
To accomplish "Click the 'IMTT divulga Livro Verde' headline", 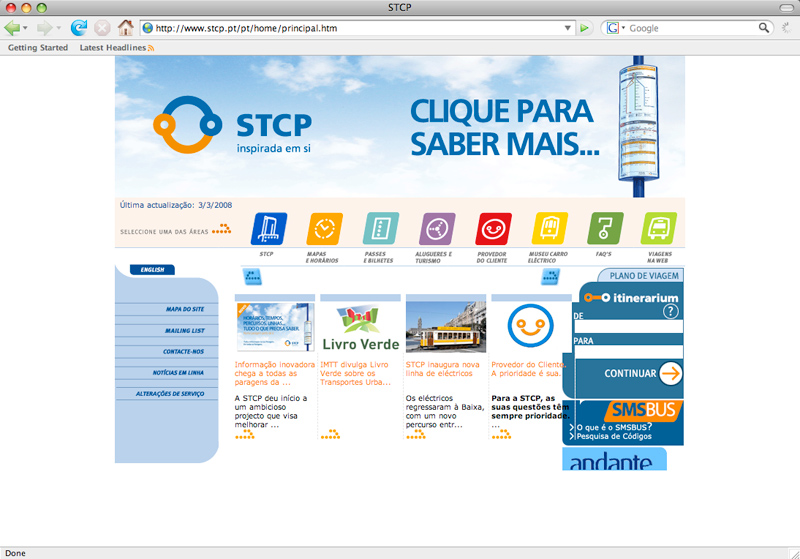I will (356, 373).
